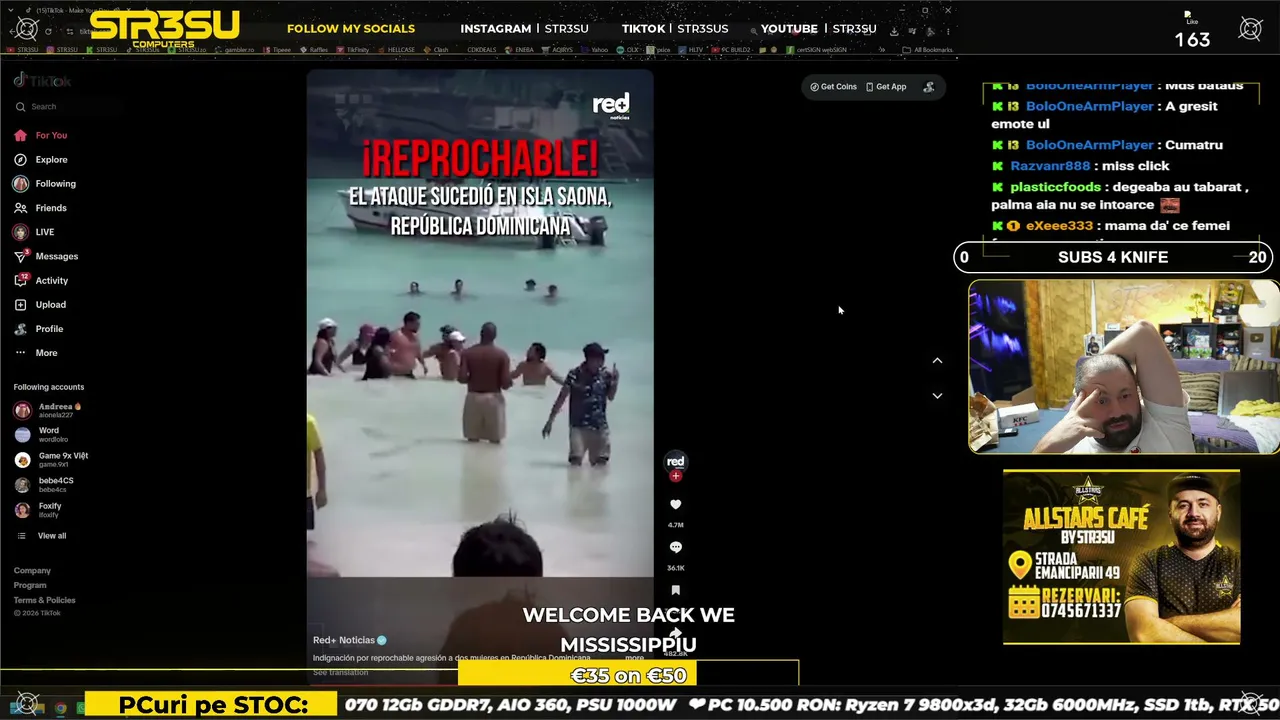Open Messages inbox
The image size is (1280, 720).
pos(45,256)
